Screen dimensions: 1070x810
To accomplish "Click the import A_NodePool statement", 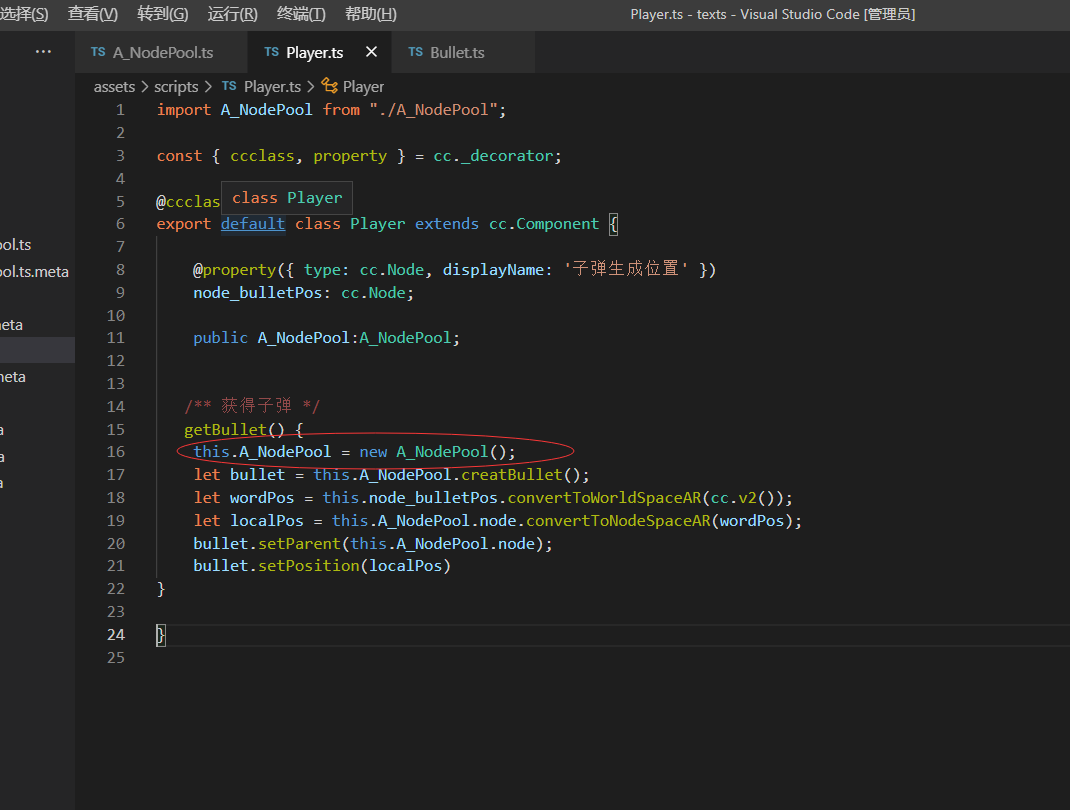I will pos(331,110).
